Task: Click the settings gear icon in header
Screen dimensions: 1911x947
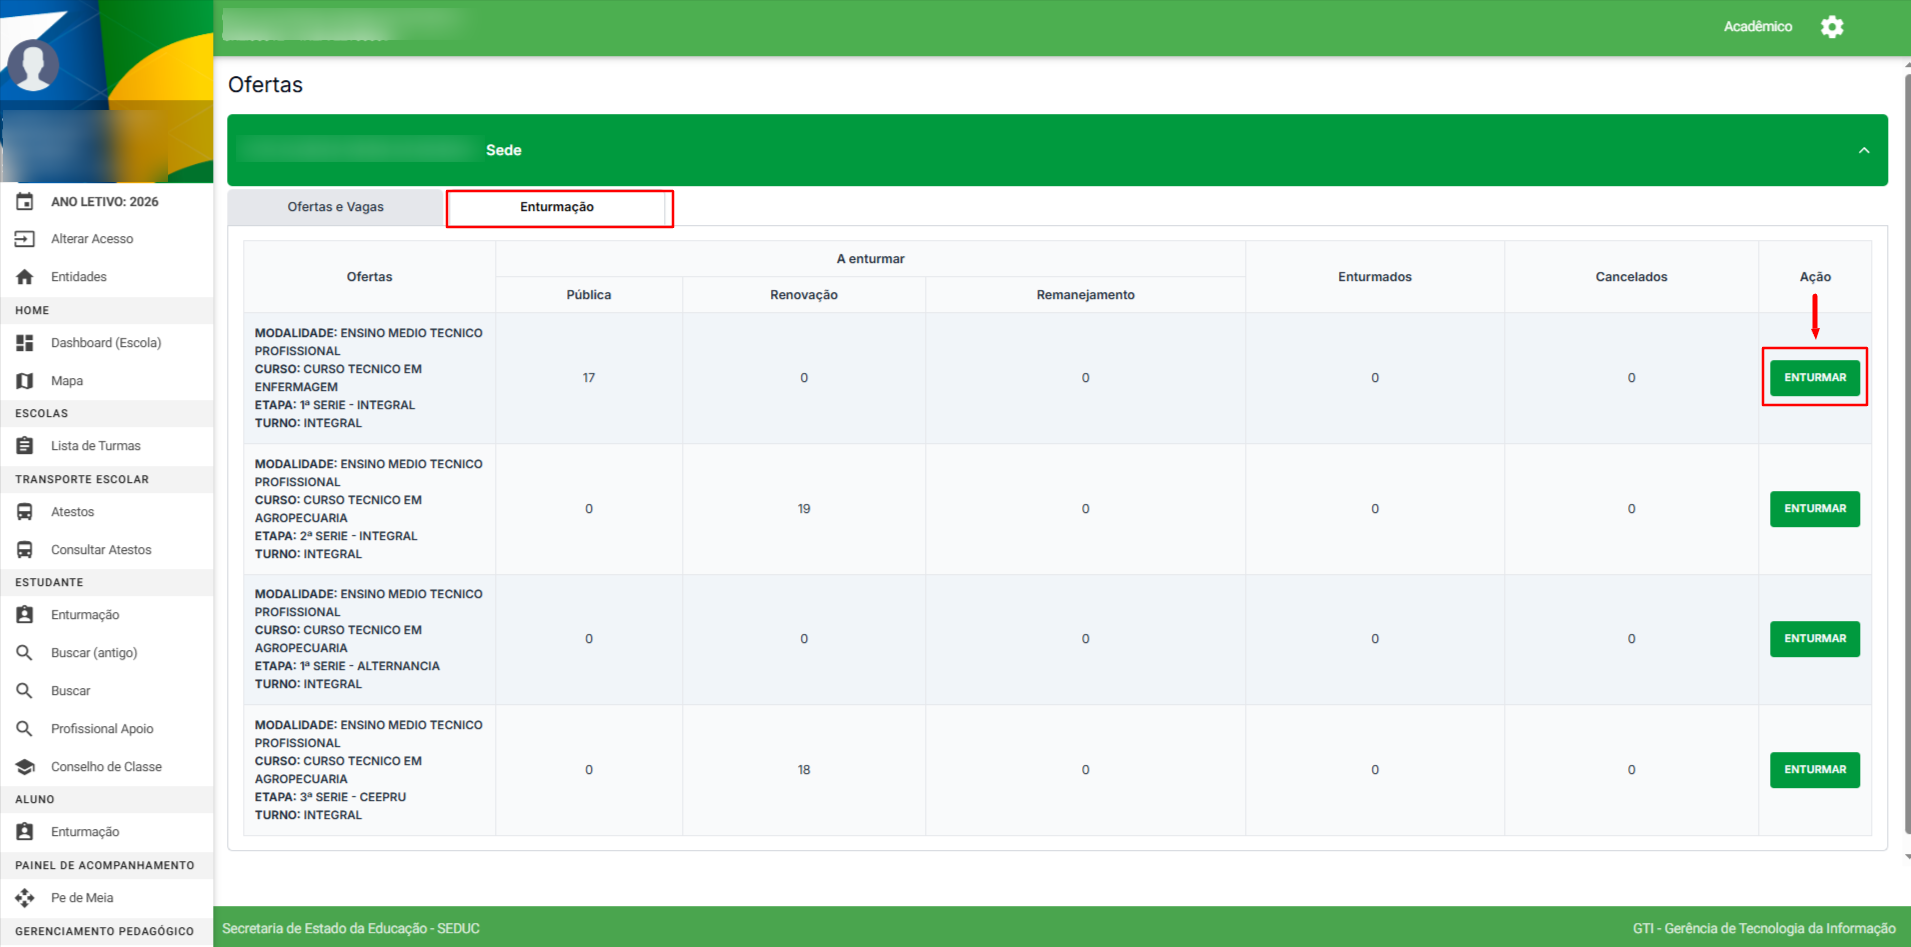Action: (1831, 27)
